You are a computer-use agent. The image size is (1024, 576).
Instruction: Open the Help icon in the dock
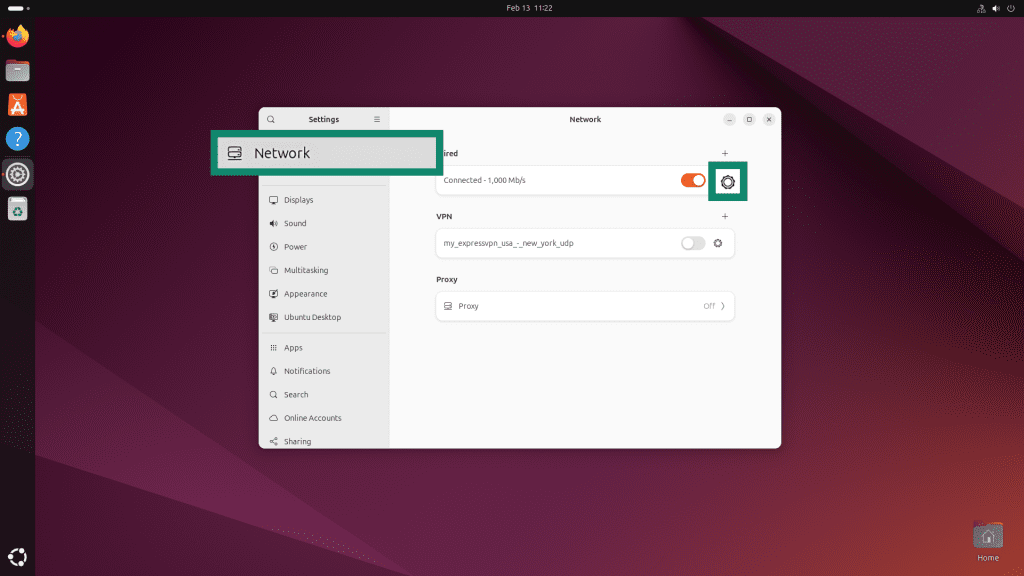point(18,139)
